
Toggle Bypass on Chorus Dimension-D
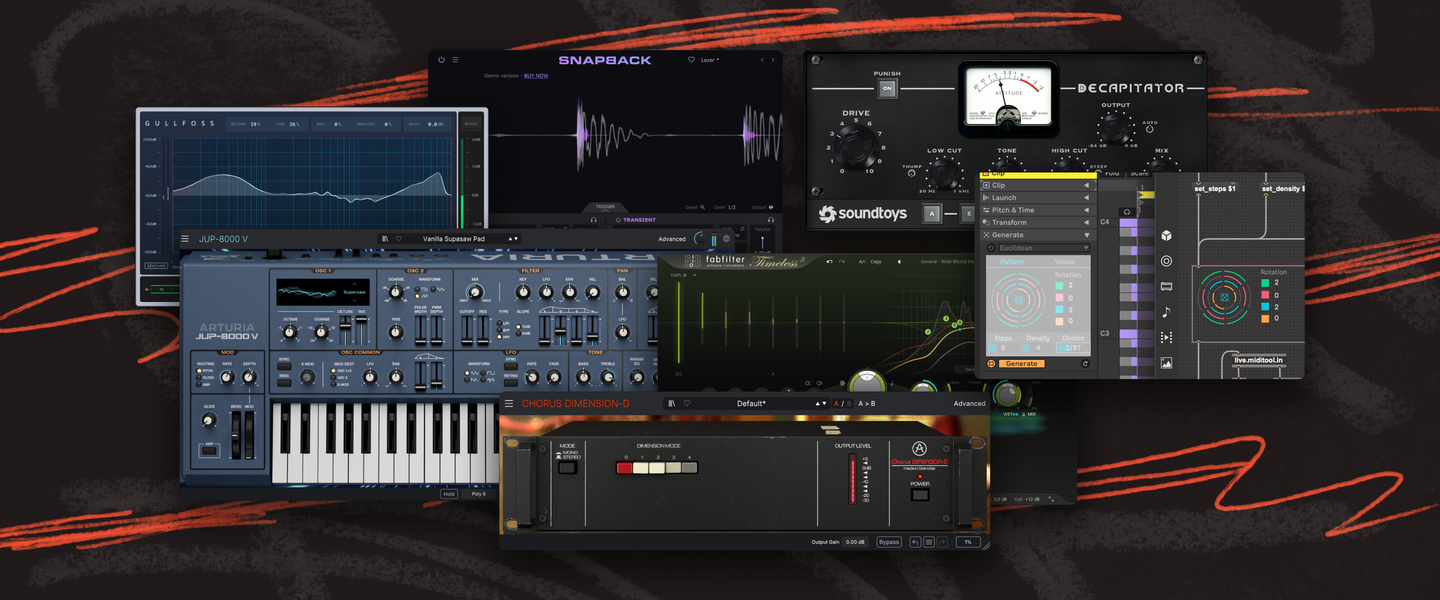pos(889,542)
